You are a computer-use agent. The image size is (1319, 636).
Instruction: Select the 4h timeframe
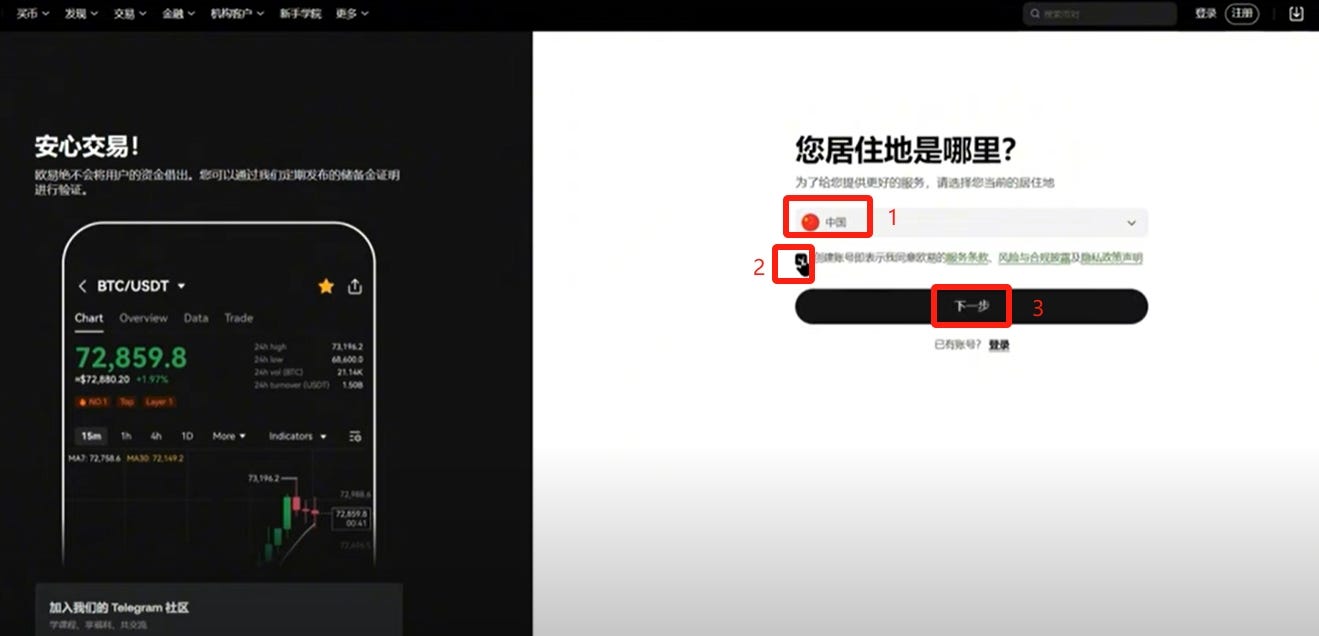coord(156,436)
